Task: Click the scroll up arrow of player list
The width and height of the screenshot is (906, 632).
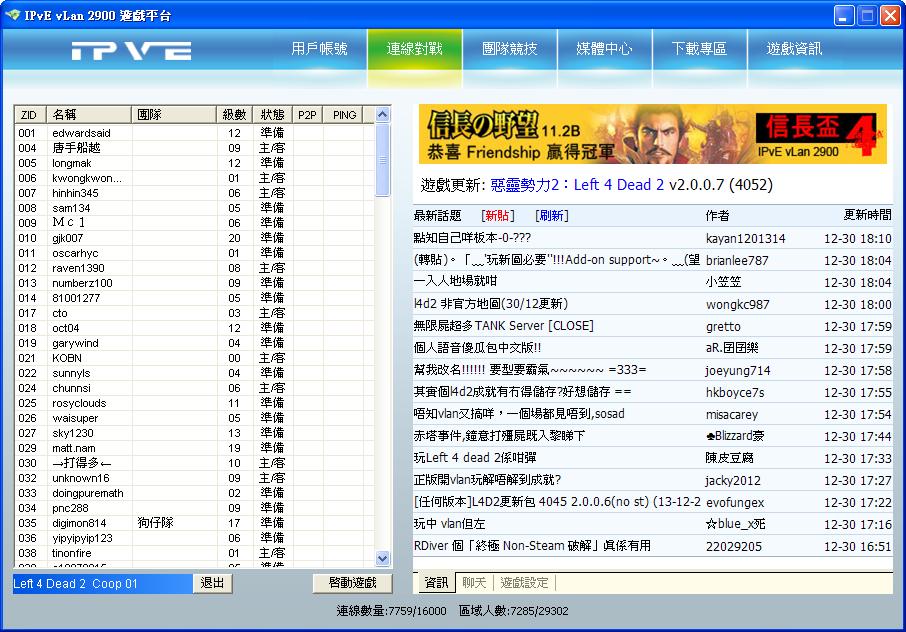Action: click(382, 116)
